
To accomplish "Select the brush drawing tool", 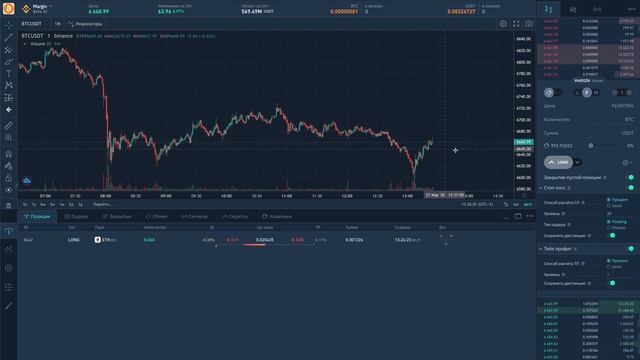I will point(9,62).
